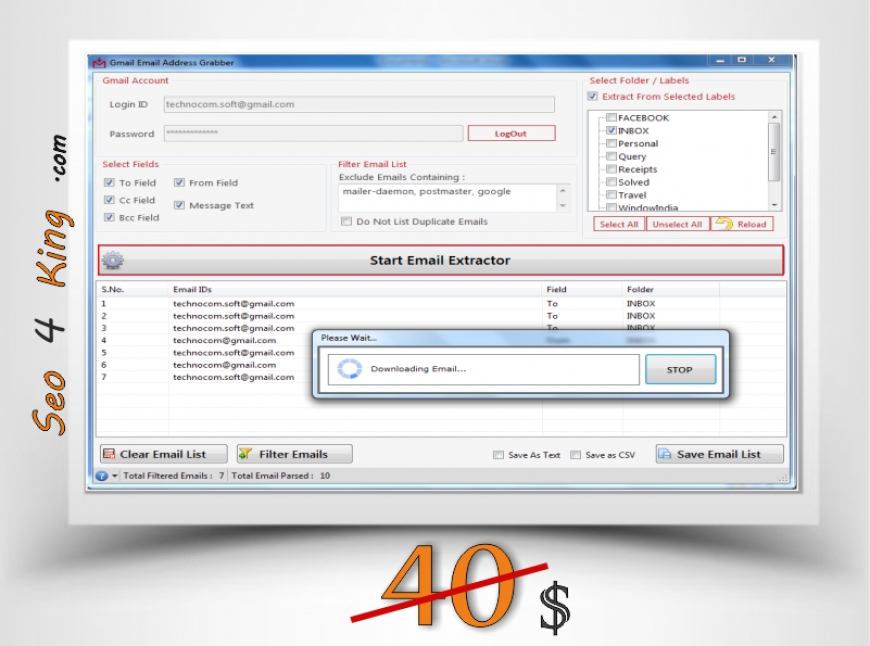
Task: Click the Folder column header
Action: (x=671, y=289)
